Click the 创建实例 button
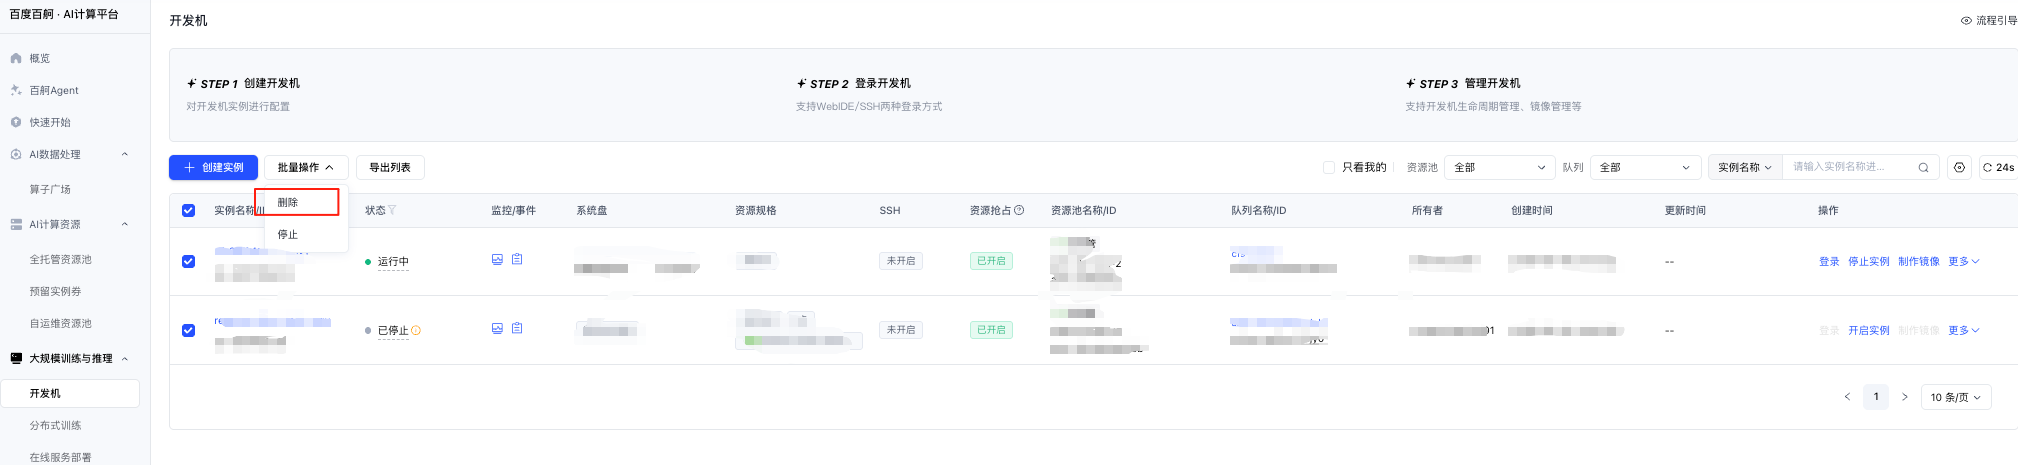 pos(213,167)
